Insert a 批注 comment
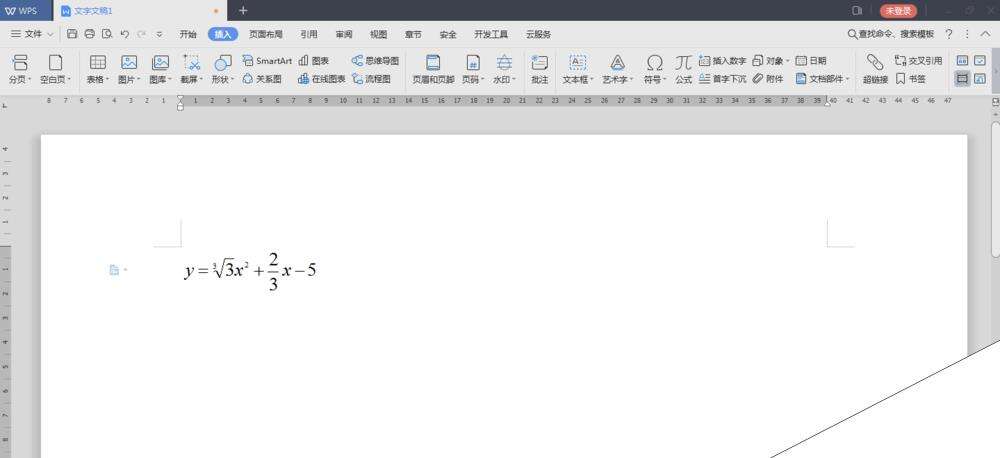The image size is (1000, 458). (x=540, y=70)
